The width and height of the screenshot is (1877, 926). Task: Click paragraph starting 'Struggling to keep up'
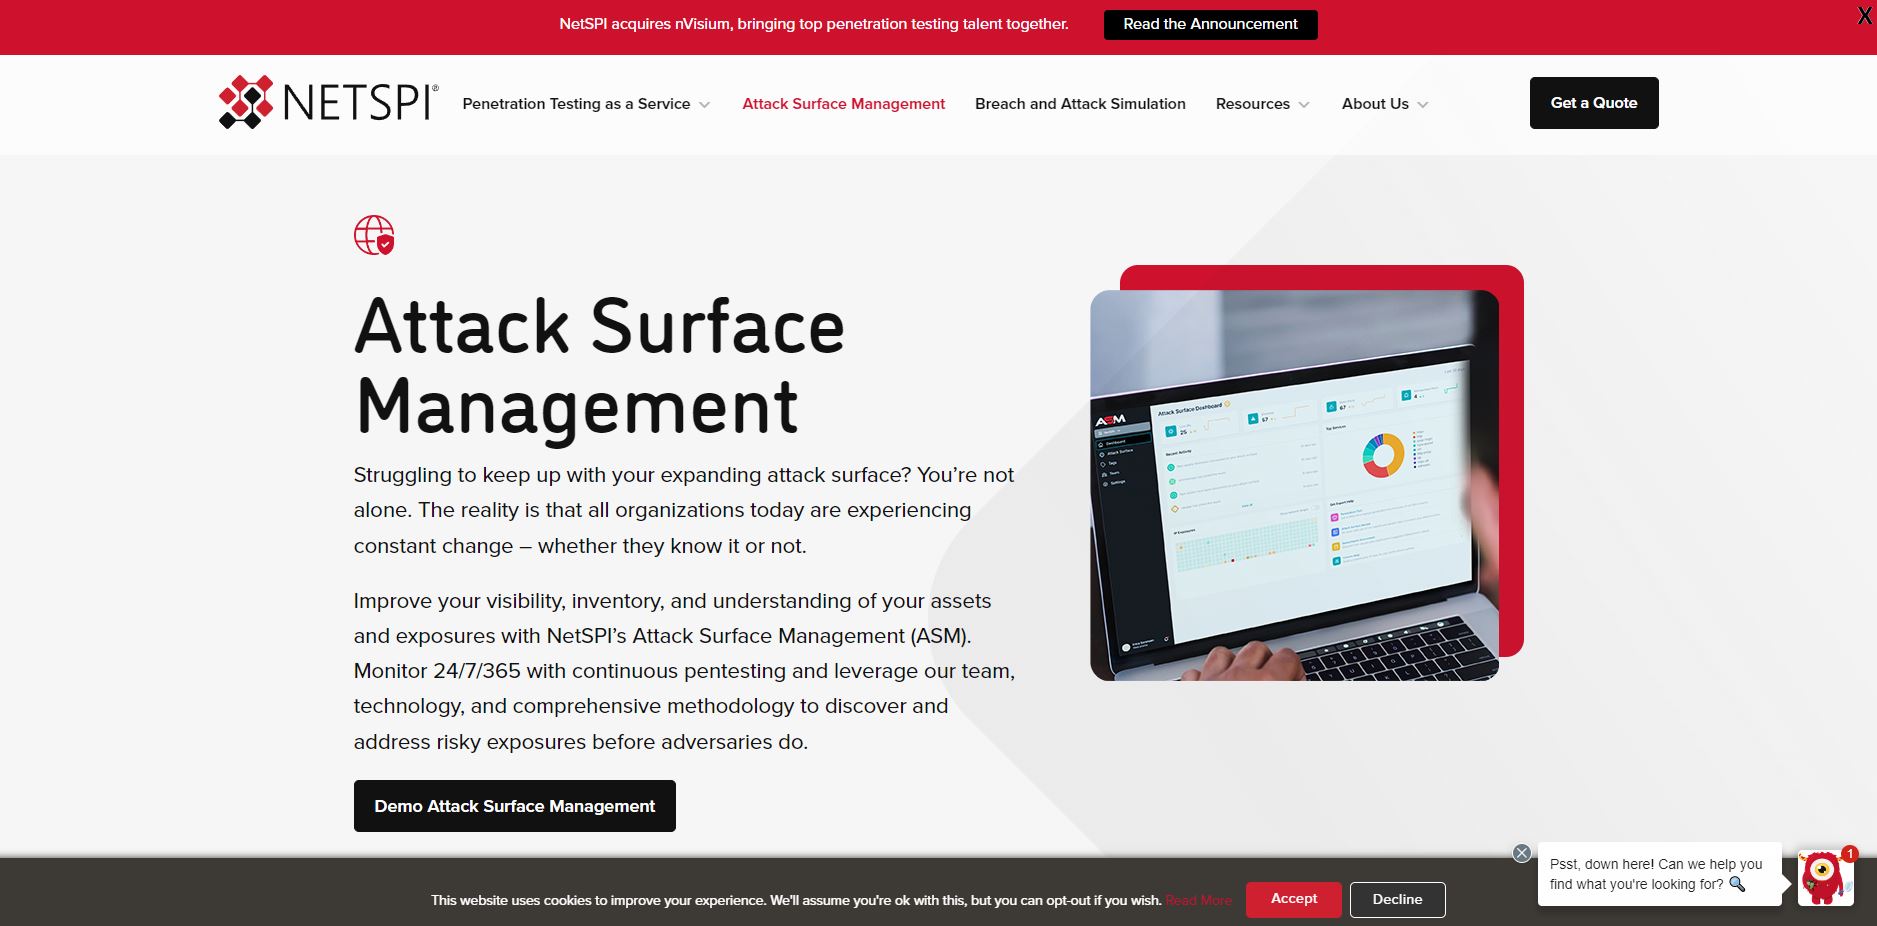click(684, 510)
